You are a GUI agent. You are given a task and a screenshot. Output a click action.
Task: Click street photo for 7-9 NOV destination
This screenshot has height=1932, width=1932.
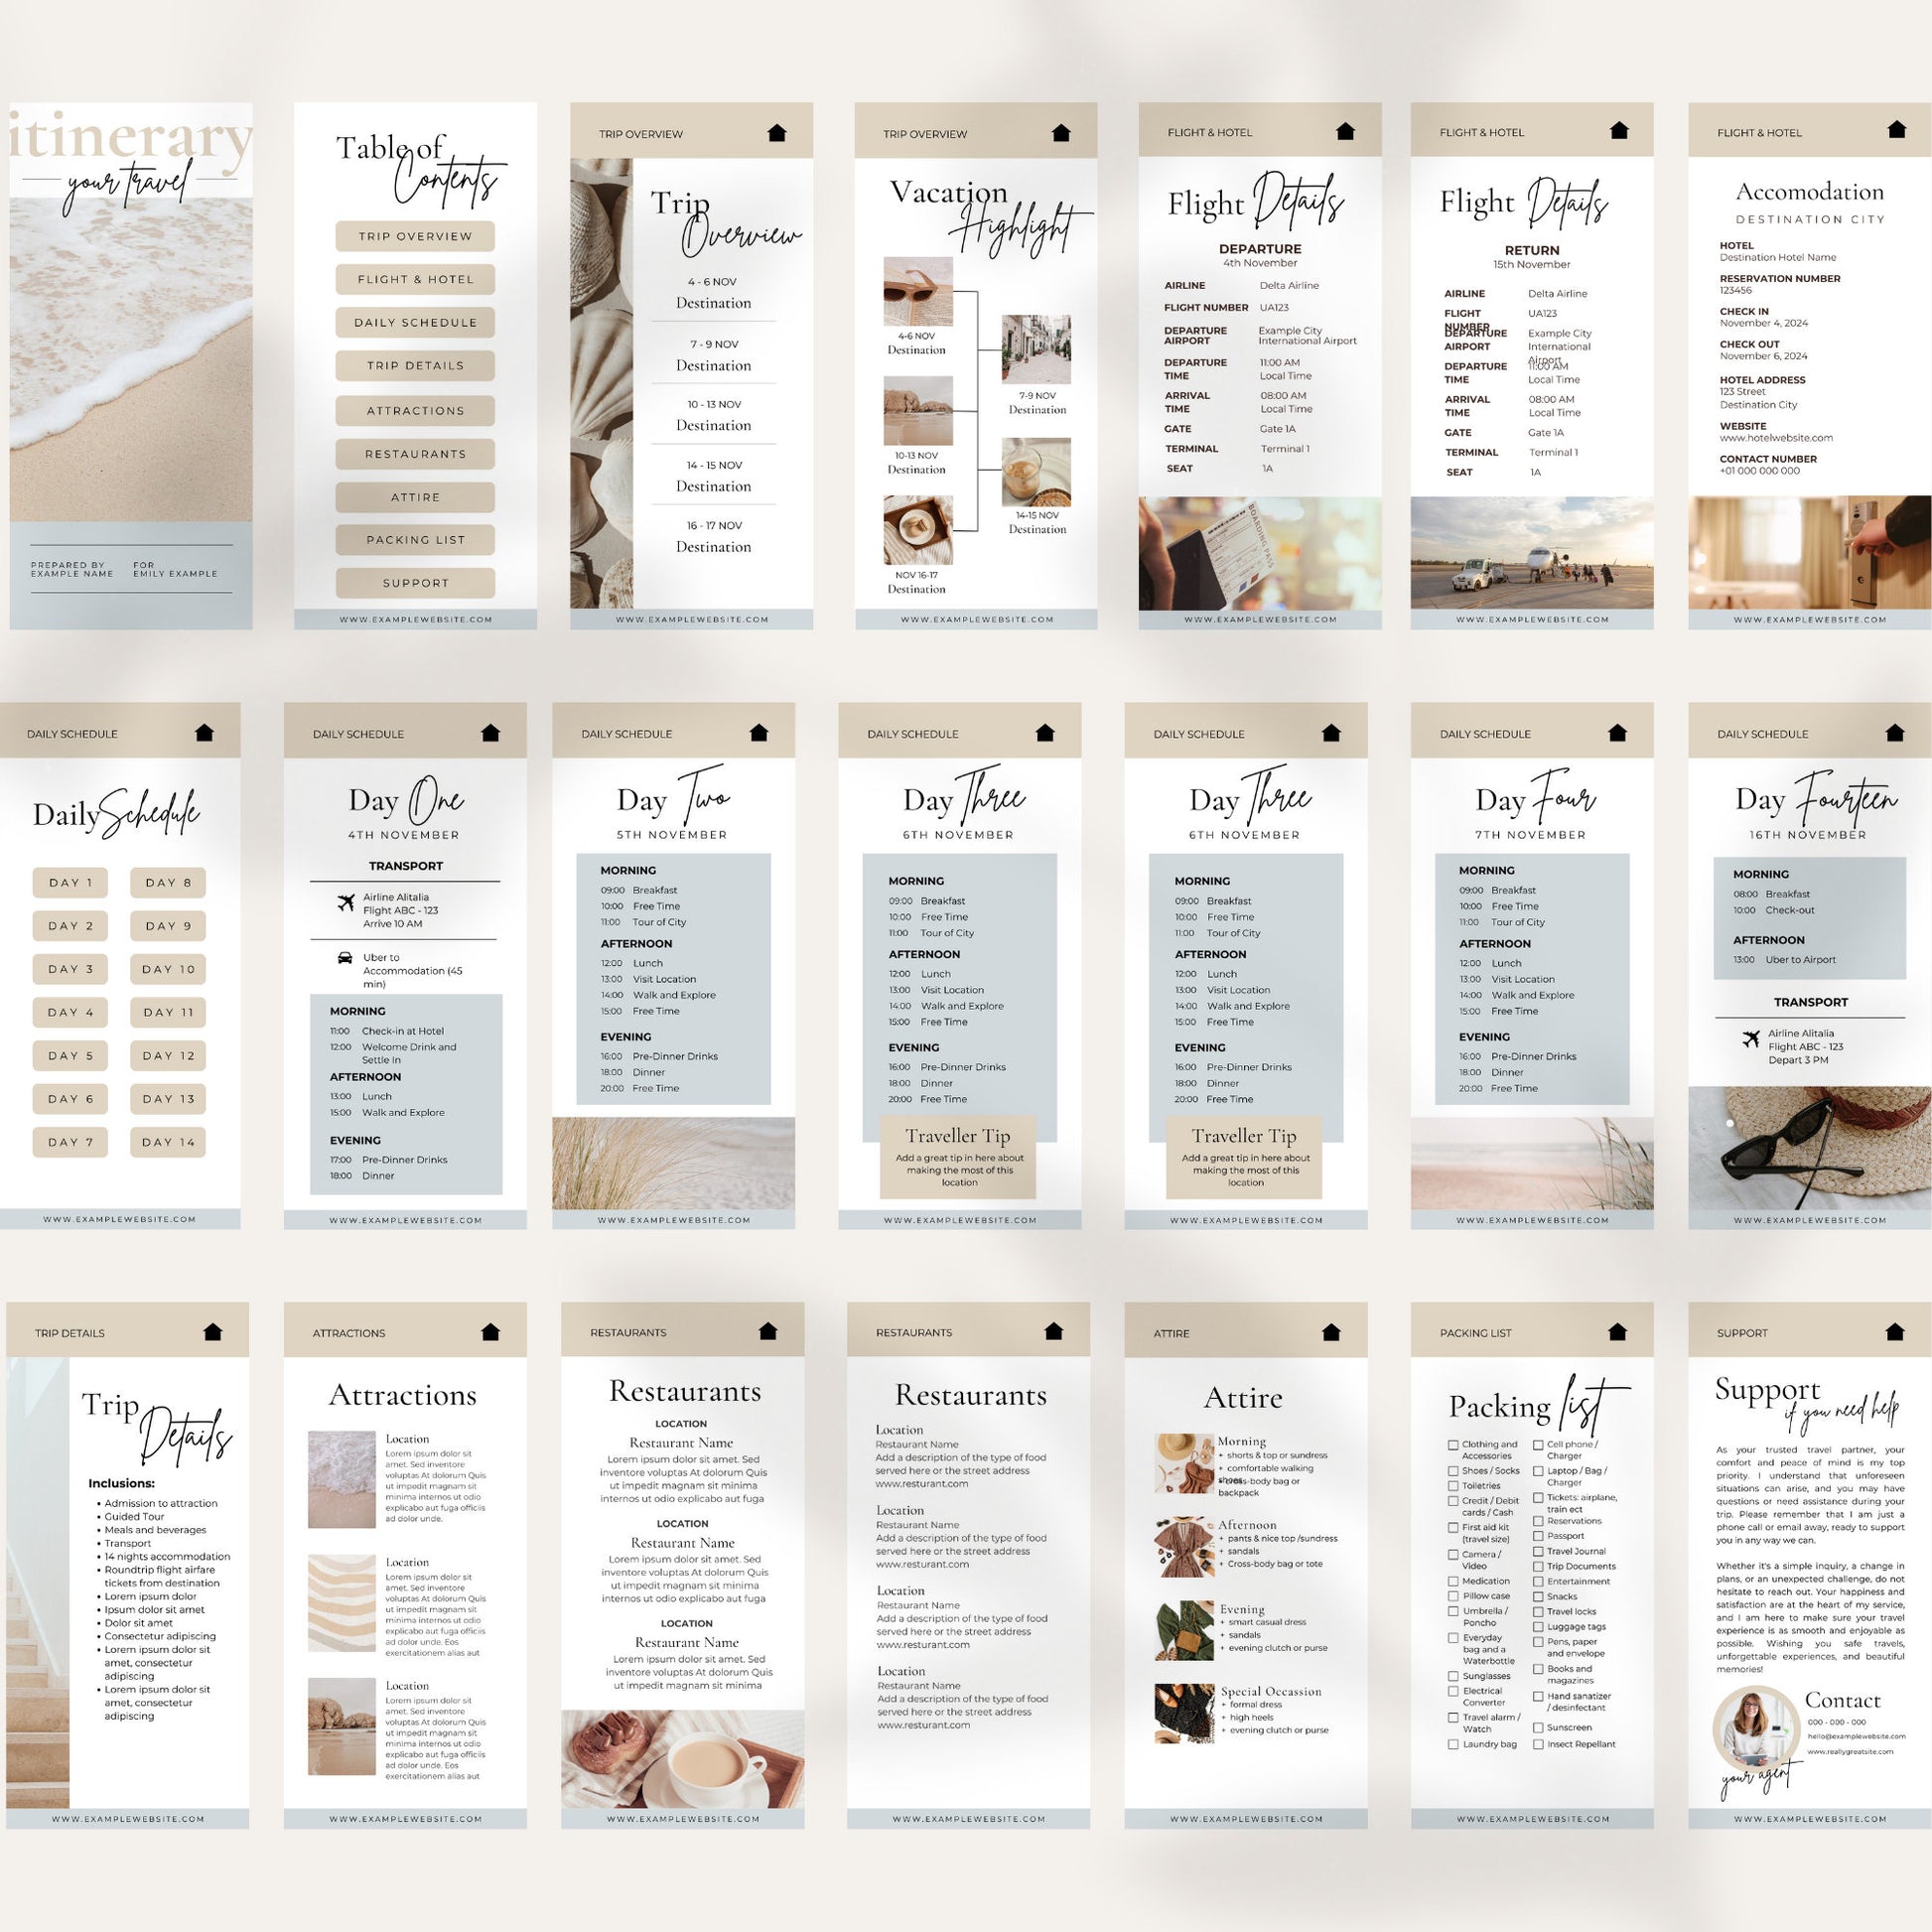pos(1037,350)
